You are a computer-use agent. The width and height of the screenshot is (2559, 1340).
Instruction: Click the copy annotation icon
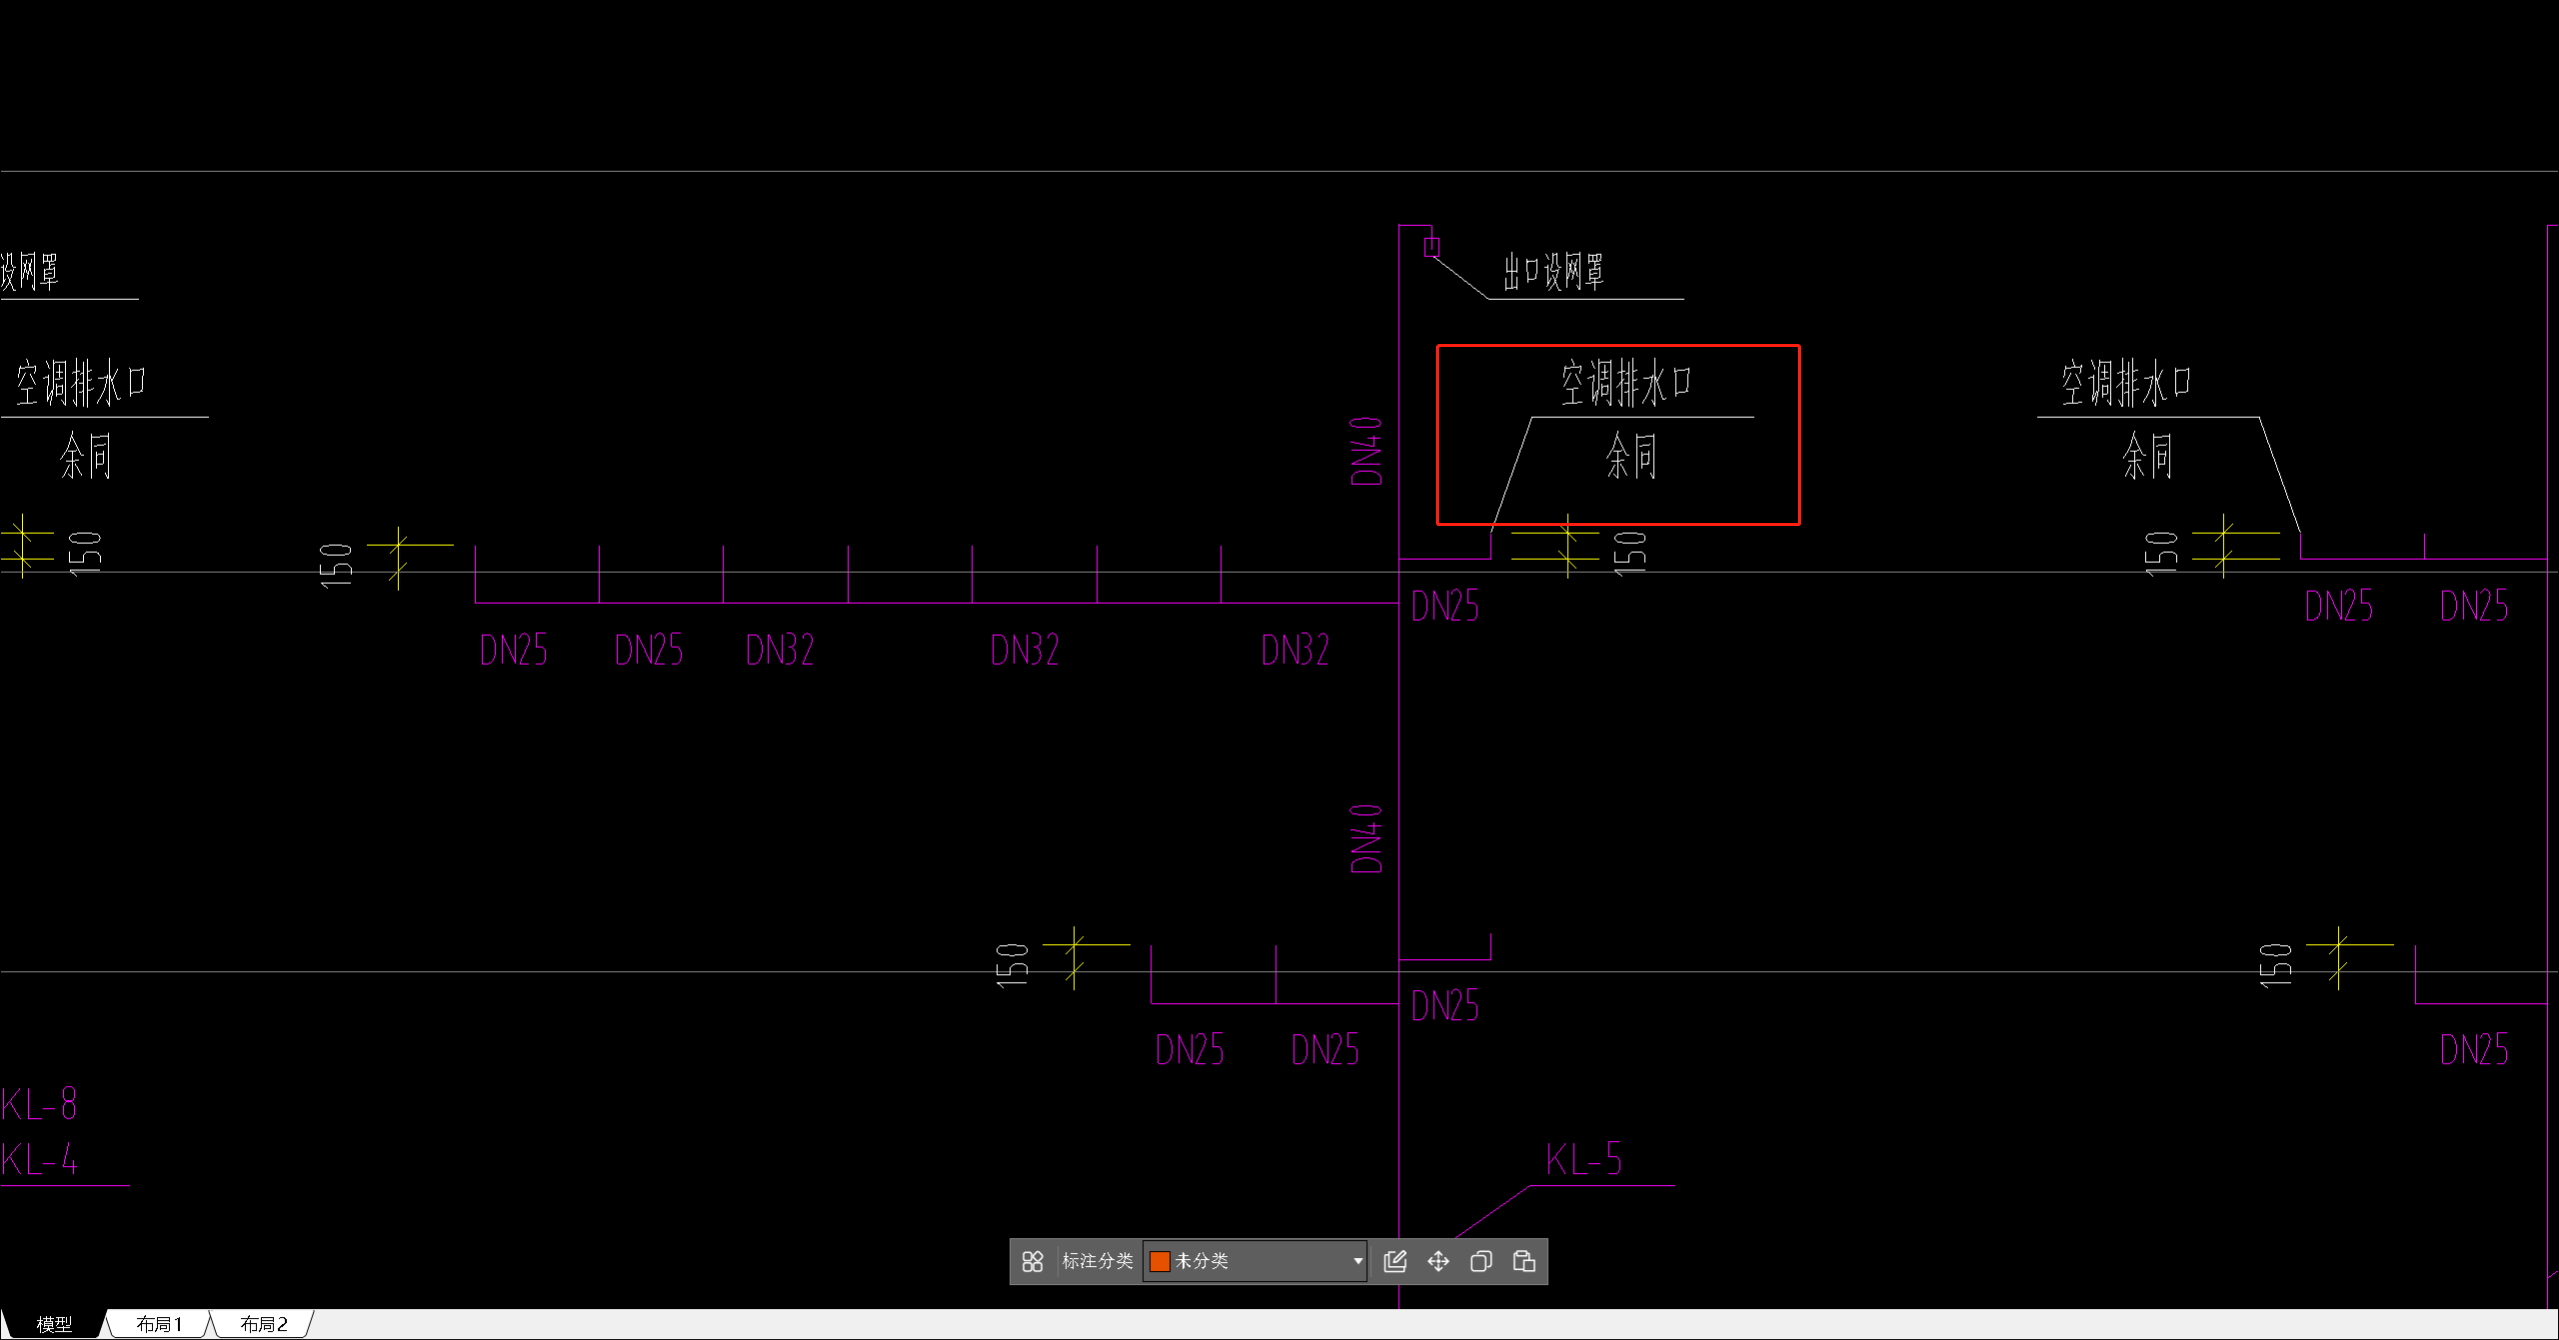[1481, 1261]
